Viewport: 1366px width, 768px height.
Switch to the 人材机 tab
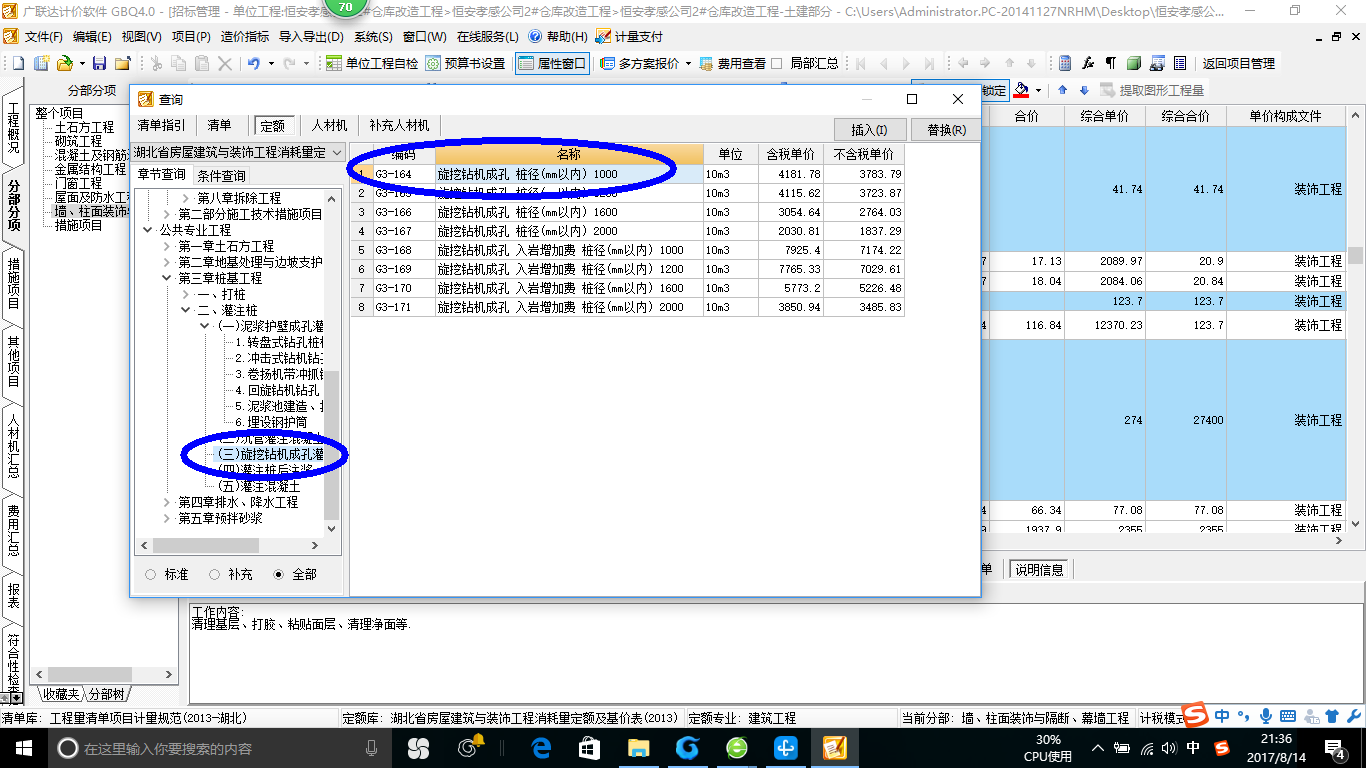[329, 125]
